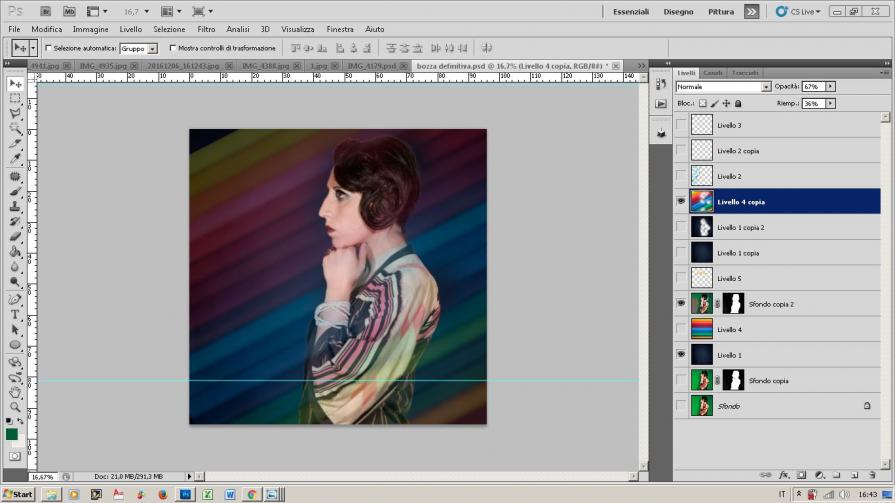
Task: Hide the Livello 4 copia layer
Action: (681, 201)
